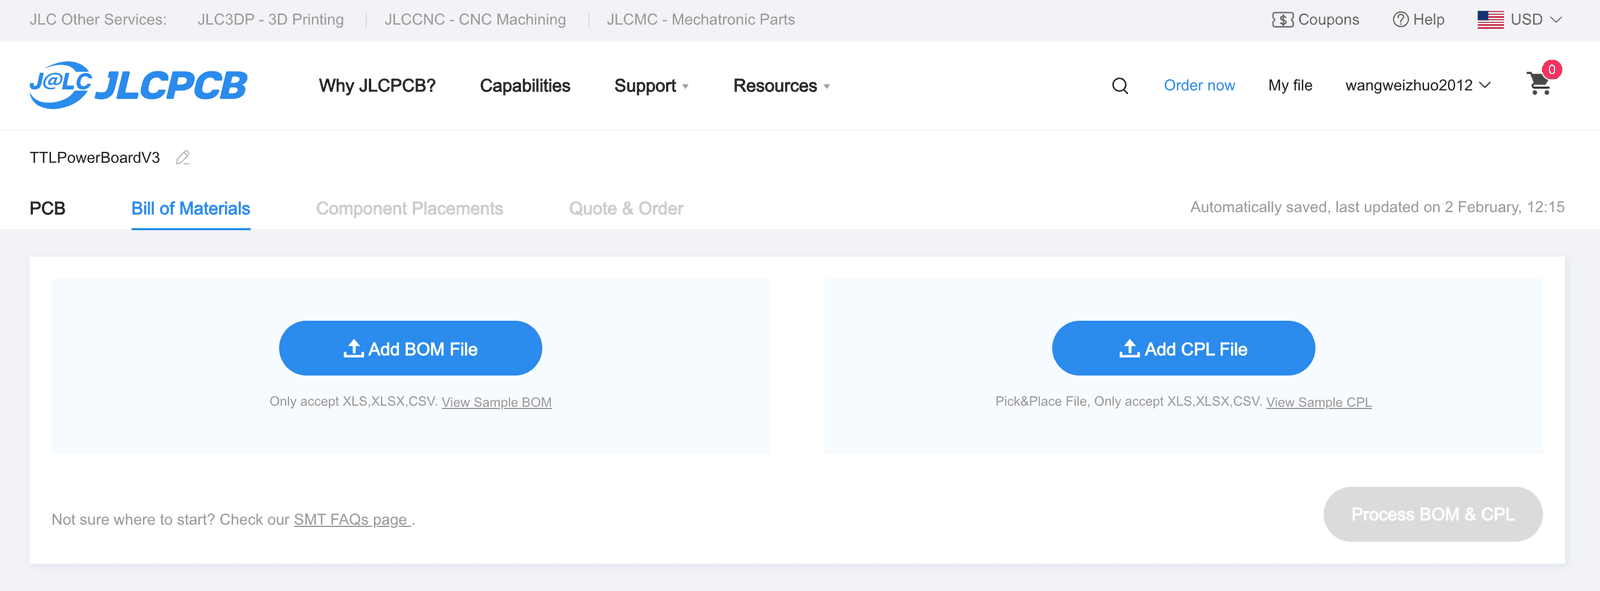The image size is (1600, 591).
Task: Click the US flag icon
Action: click(x=1490, y=19)
